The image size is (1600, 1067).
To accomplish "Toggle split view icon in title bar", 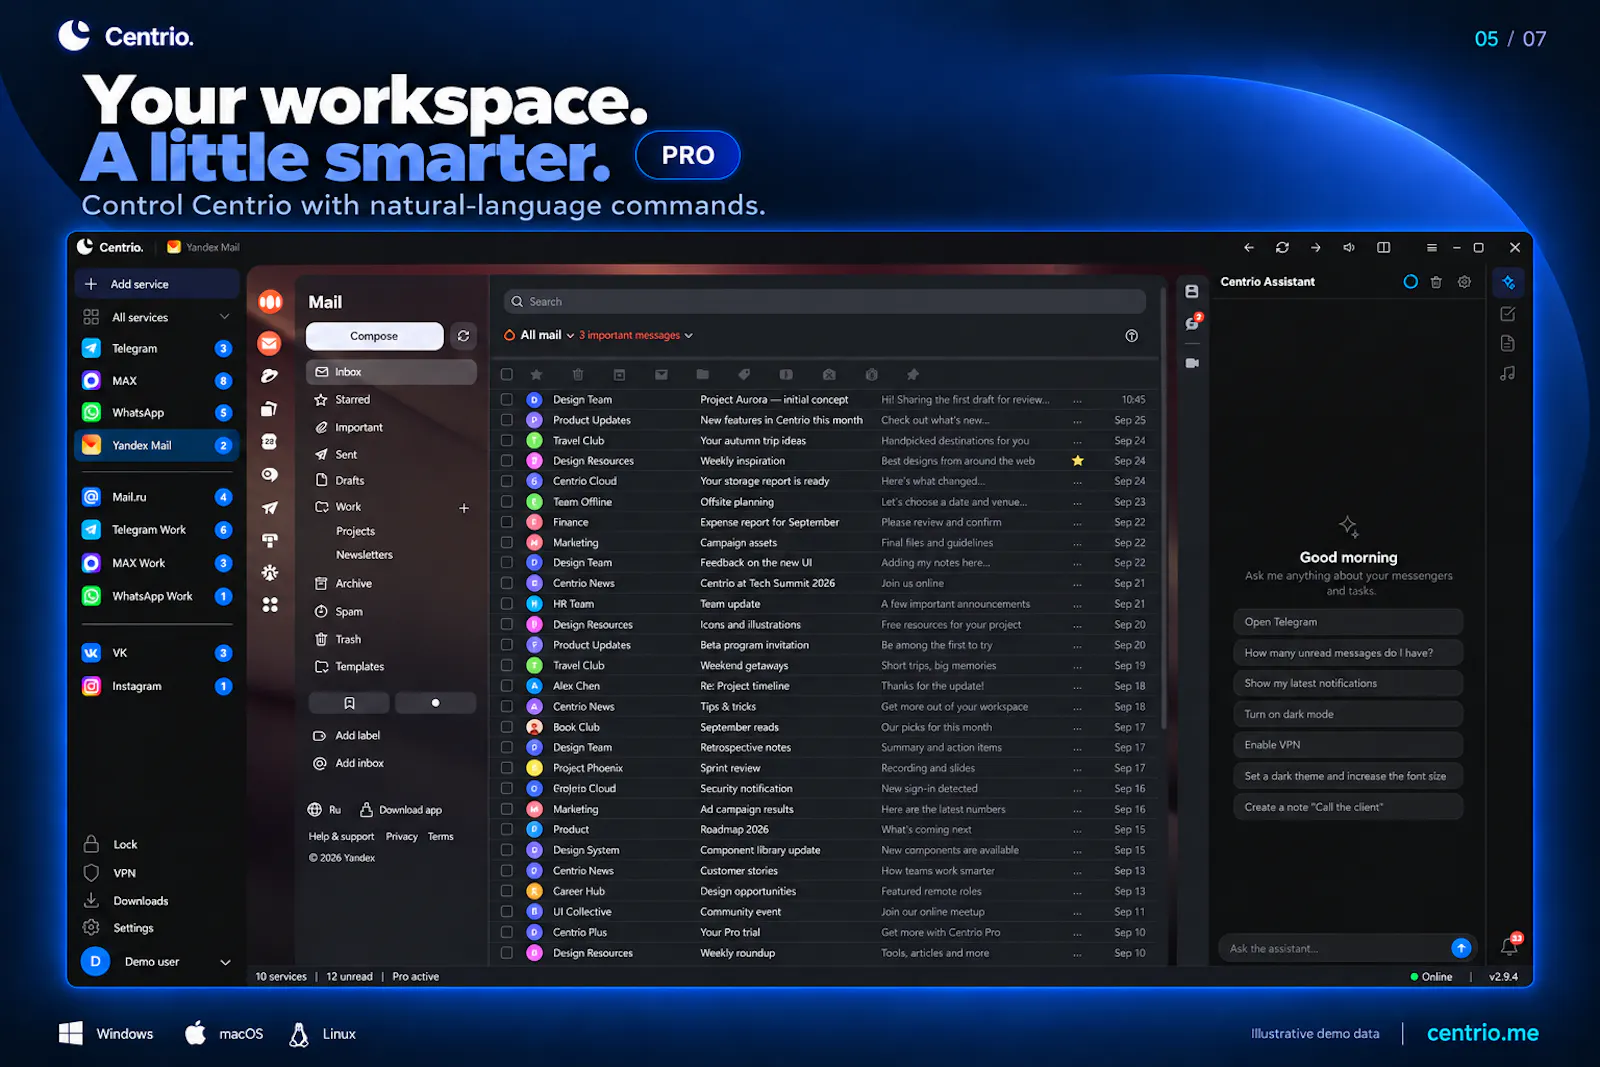I will 1383,247.
